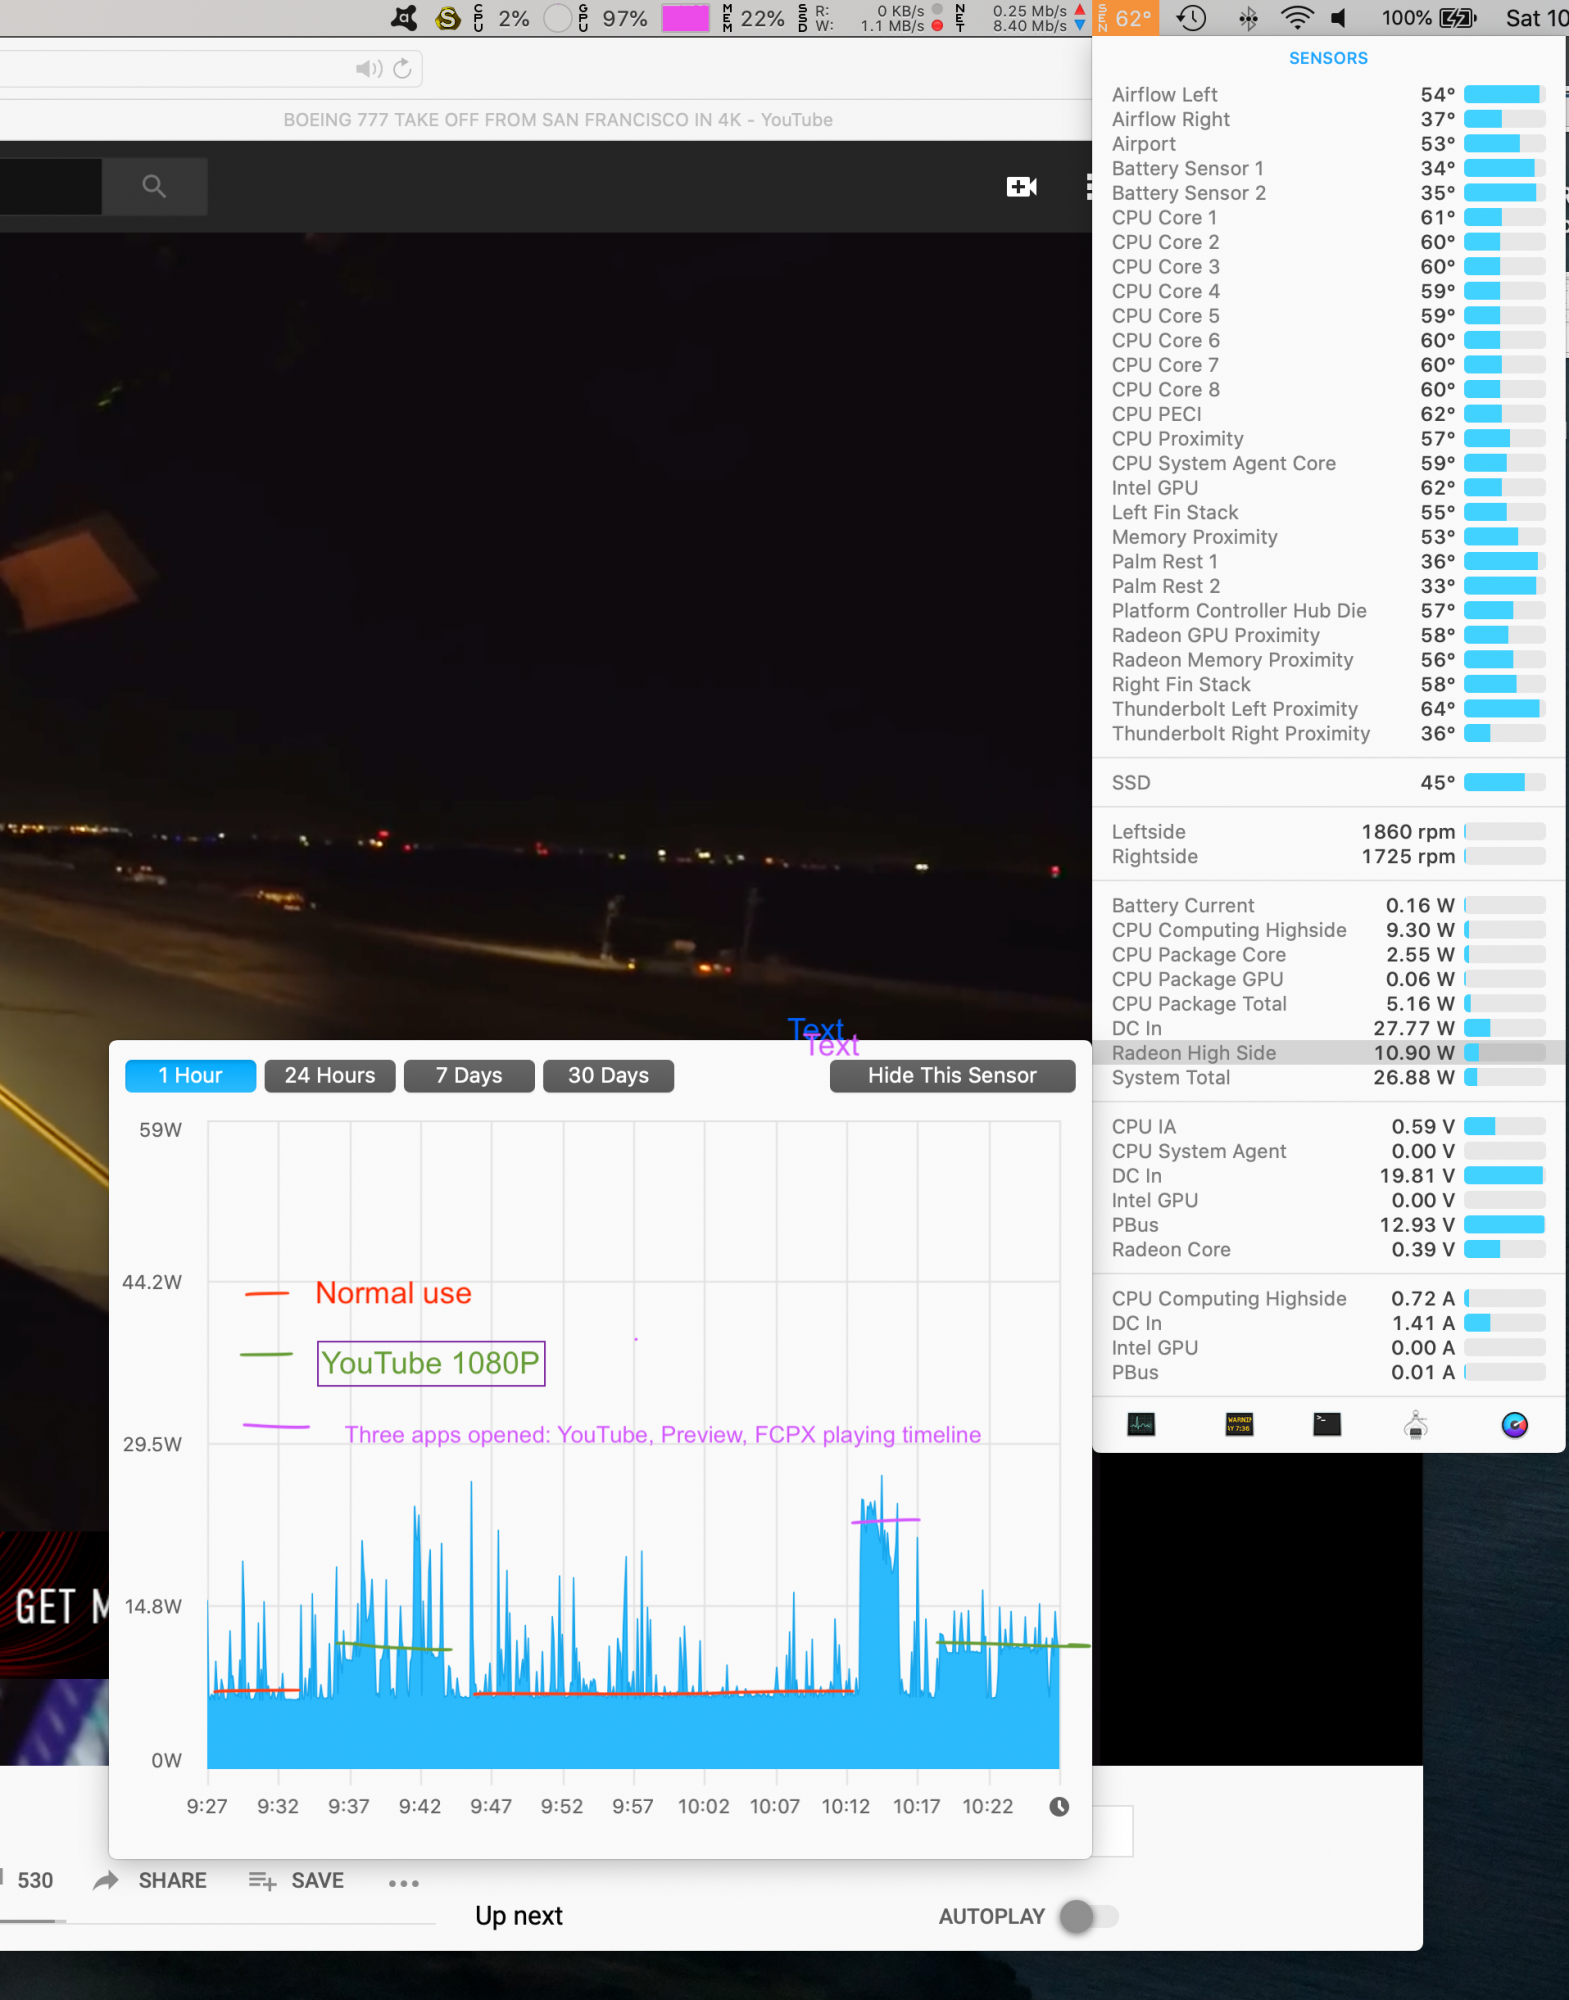Select the Thunderbolt Left Proximity row

tap(1328, 708)
